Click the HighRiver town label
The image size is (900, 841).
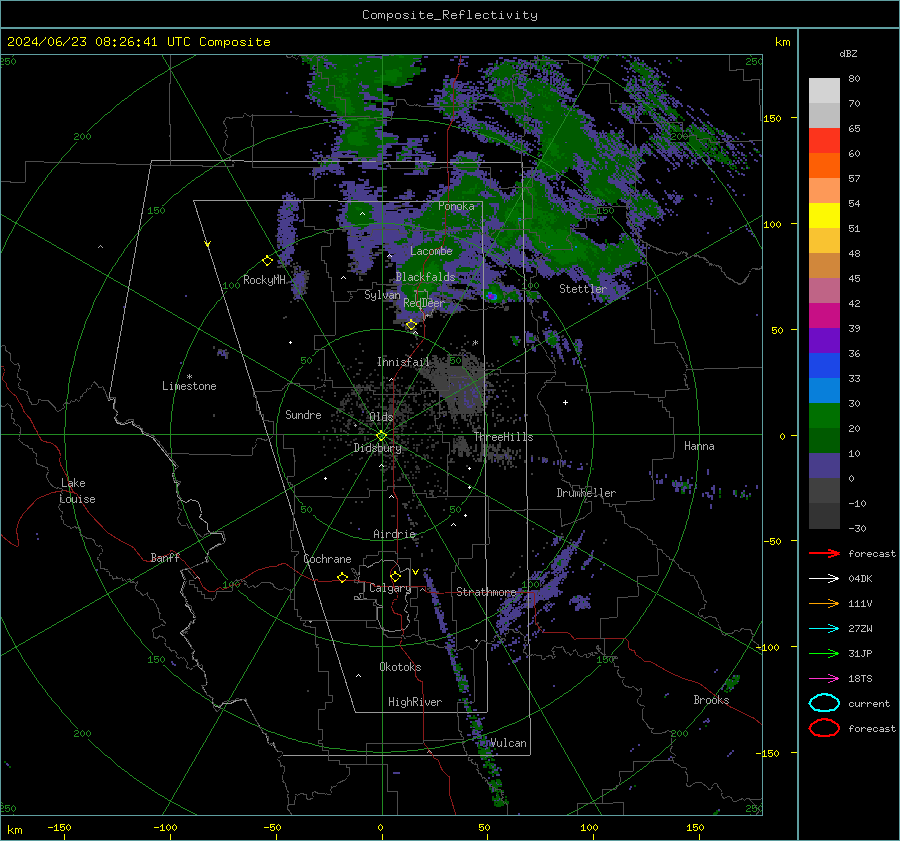click(415, 702)
